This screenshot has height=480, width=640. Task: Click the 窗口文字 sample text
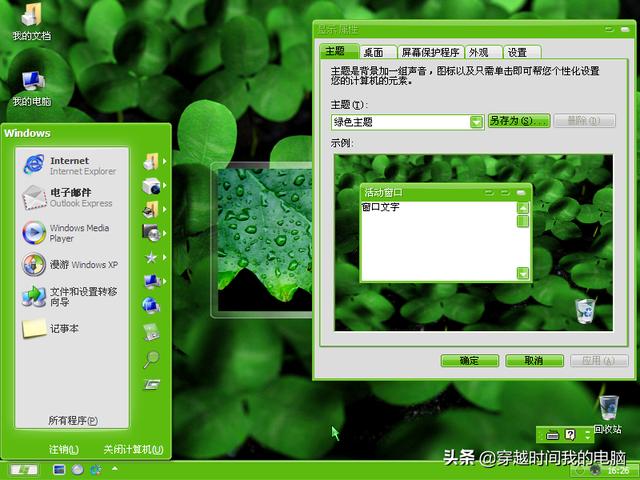click(380, 207)
